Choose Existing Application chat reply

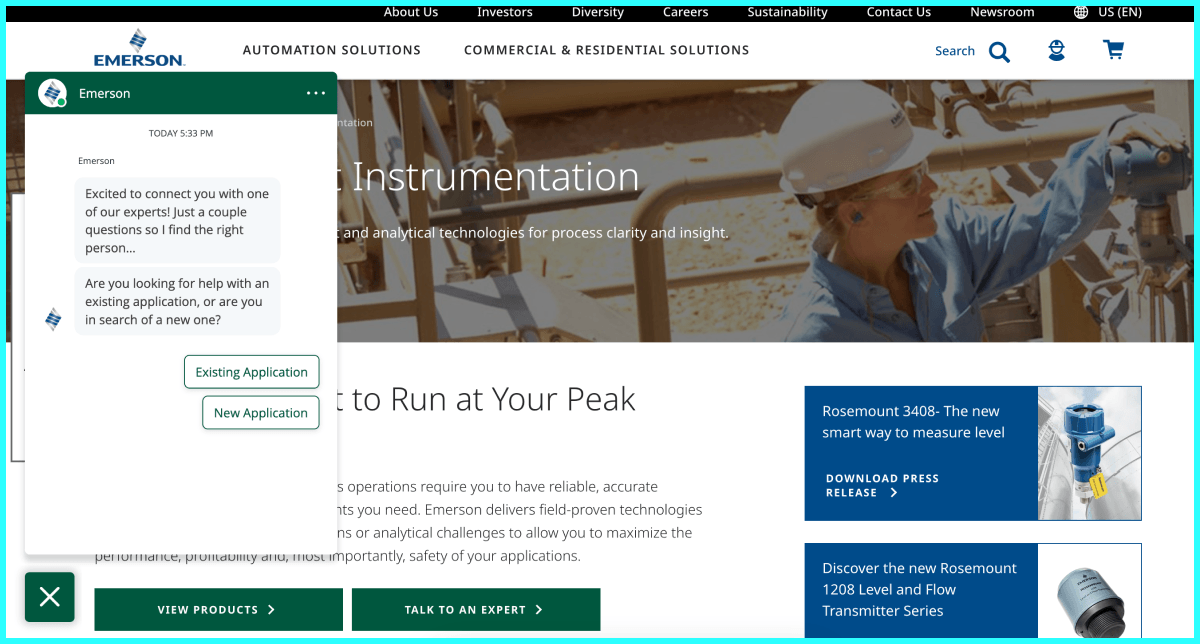(x=251, y=372)
